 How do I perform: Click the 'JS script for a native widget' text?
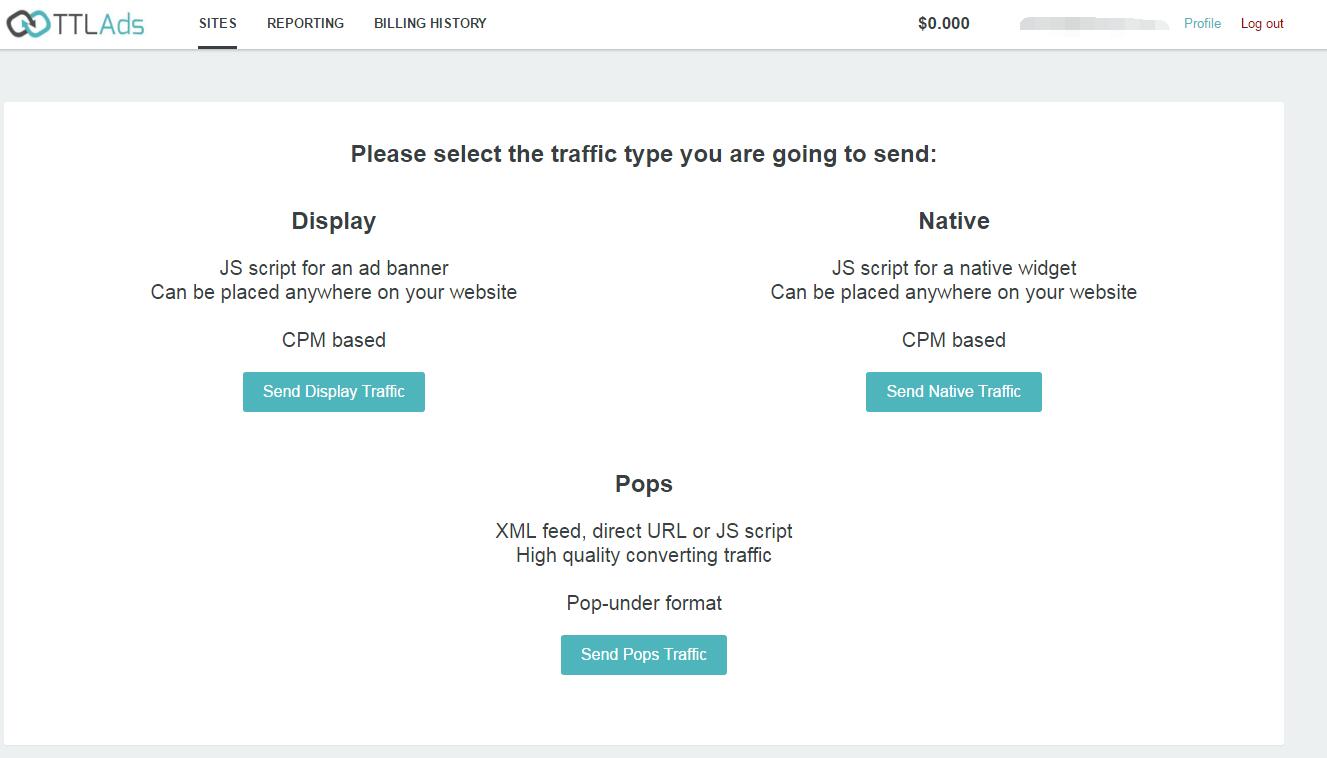click(953, 268)
